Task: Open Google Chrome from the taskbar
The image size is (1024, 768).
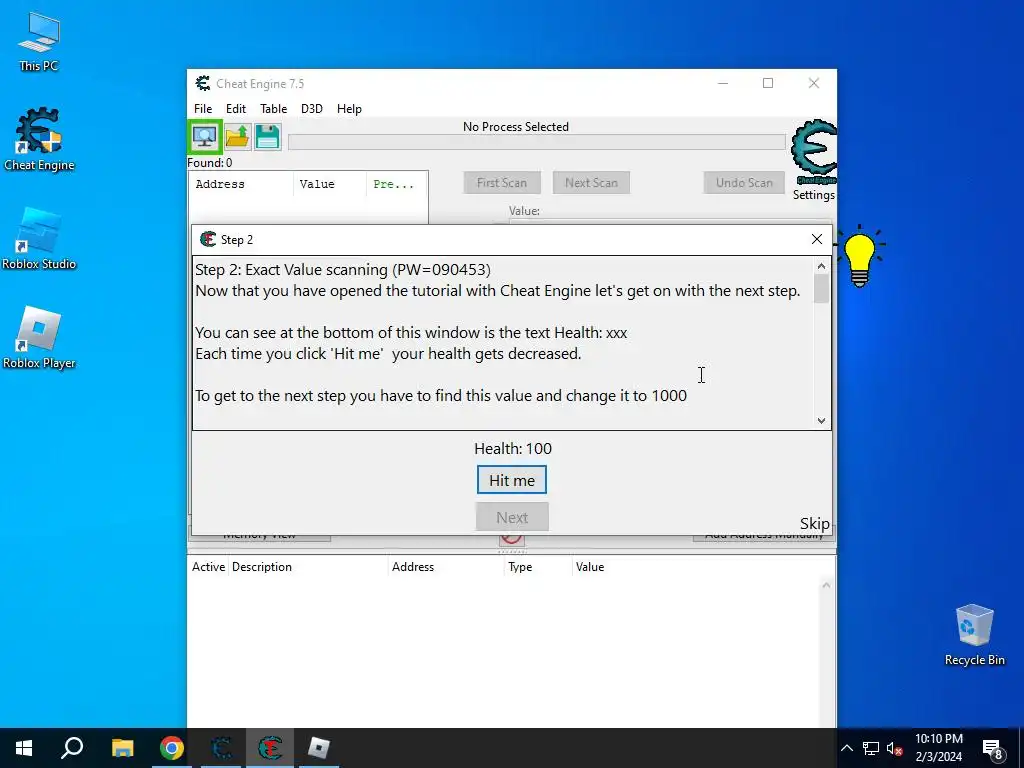Action: [x=172, y=748]
